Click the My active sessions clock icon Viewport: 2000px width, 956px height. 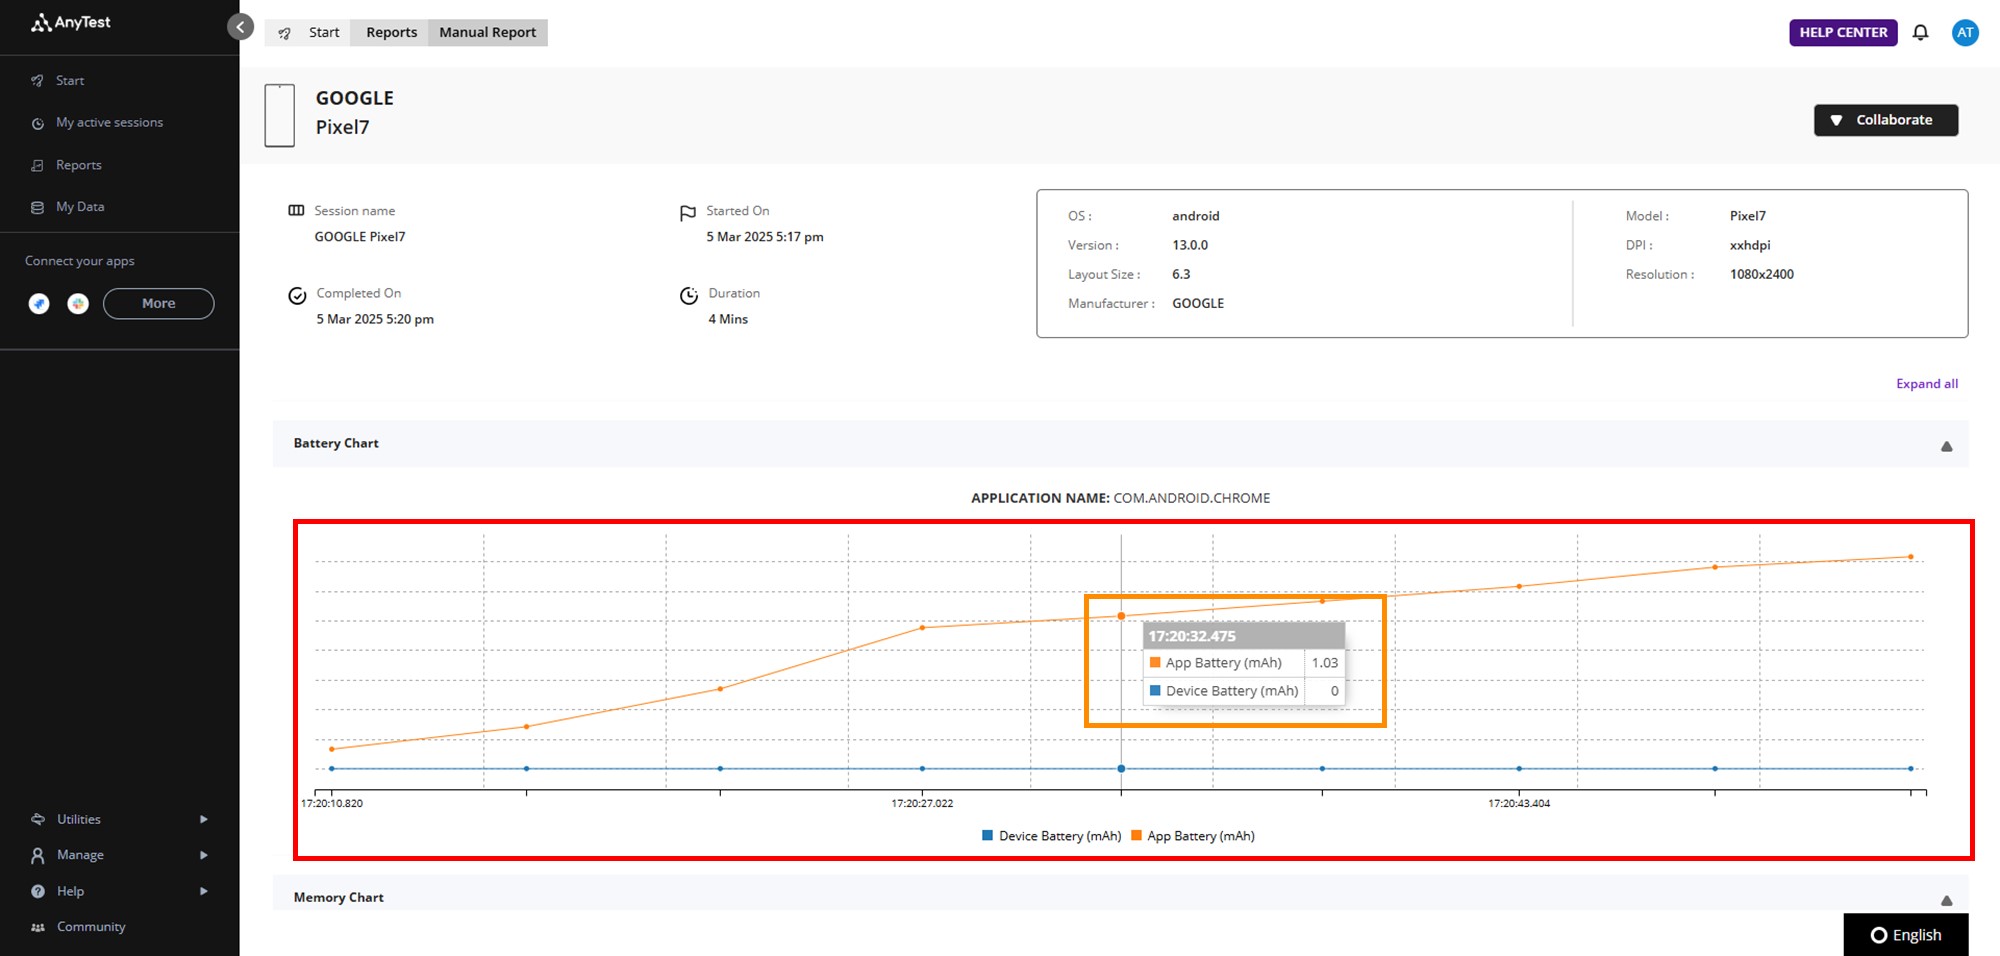(x=37, y=123)
